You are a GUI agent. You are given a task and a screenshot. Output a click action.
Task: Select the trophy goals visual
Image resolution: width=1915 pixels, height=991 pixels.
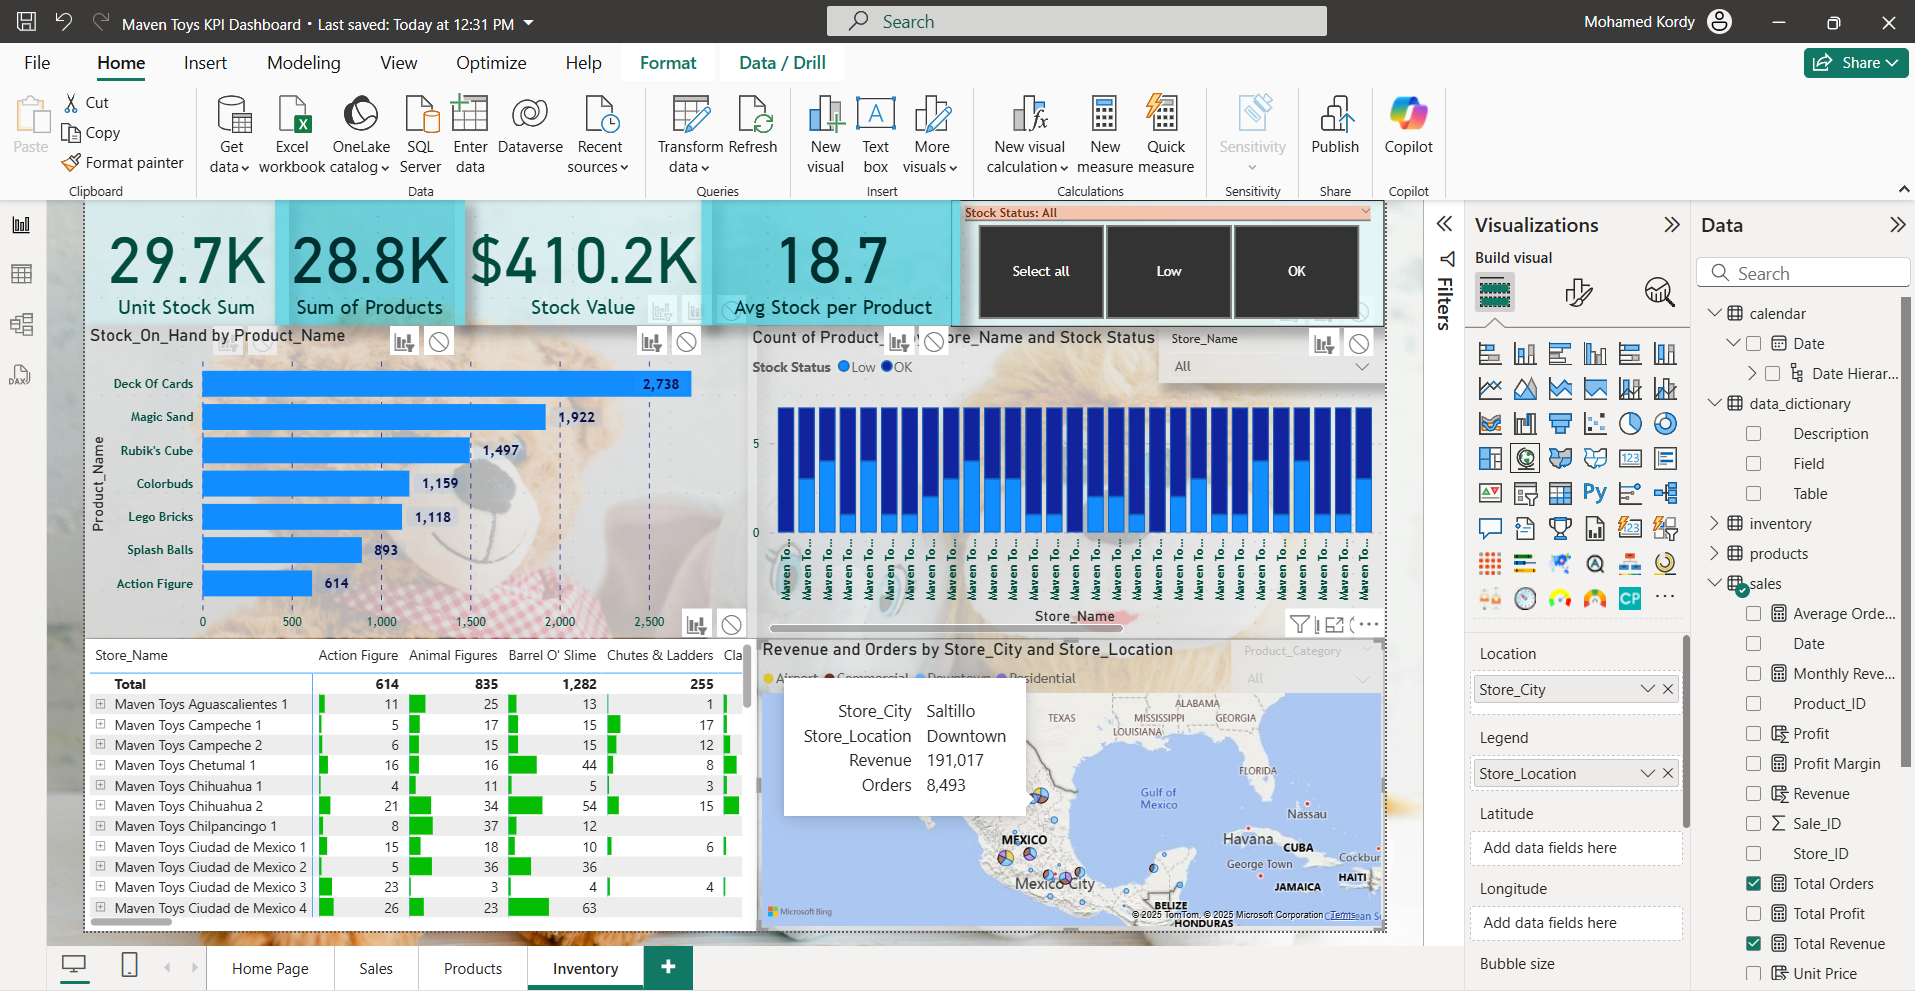pos(1560,528)
